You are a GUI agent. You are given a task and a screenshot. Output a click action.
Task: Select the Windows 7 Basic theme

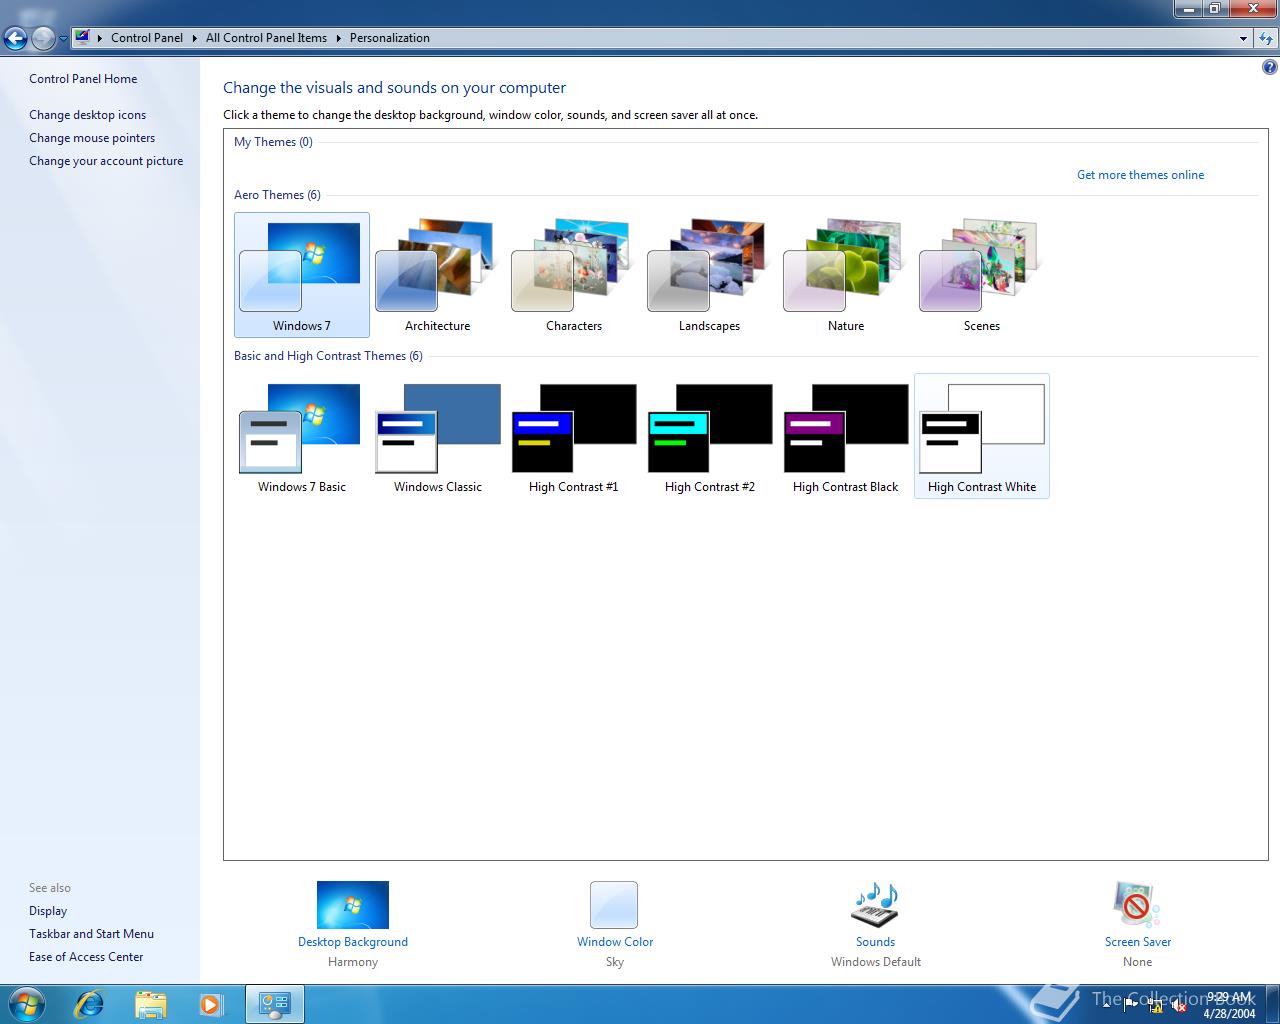tap(301, 436)
